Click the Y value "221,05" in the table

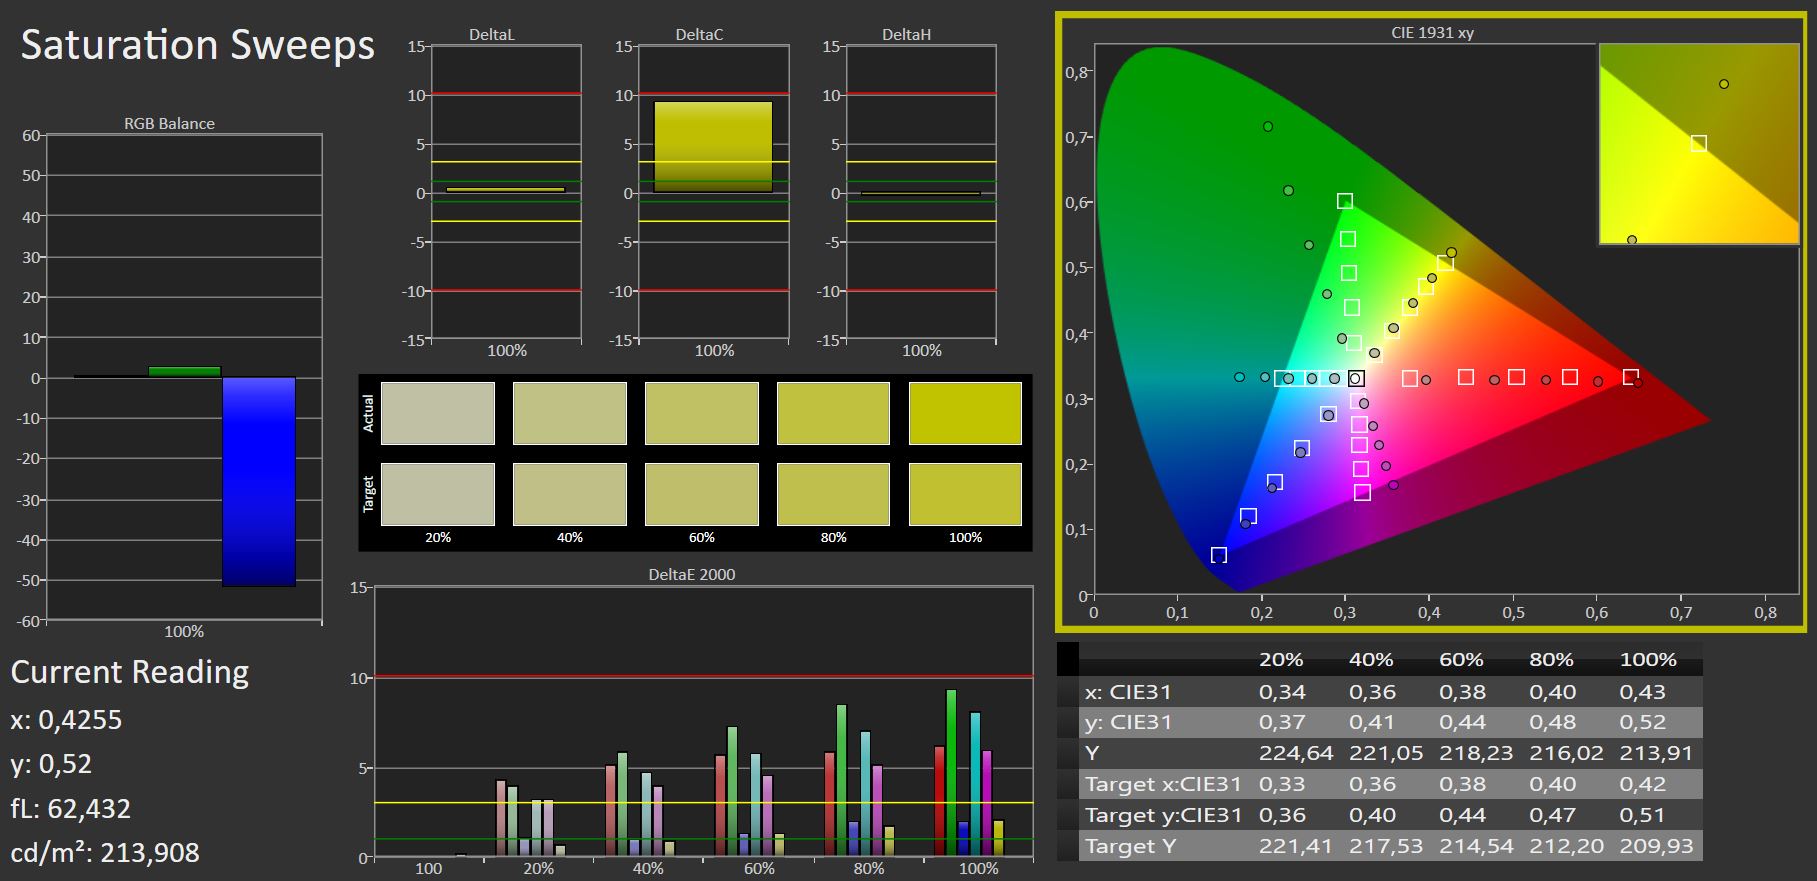point(1386,753)
